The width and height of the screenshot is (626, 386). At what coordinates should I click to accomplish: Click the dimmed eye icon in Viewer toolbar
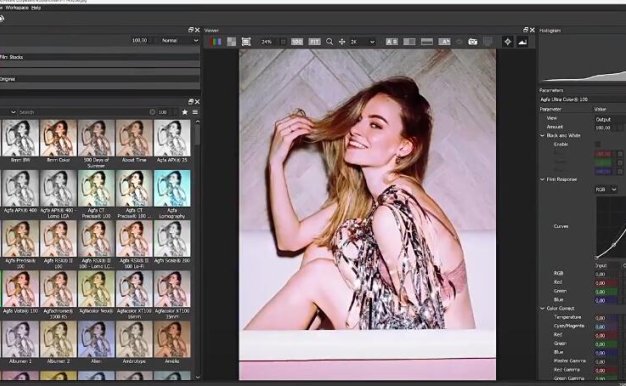click(x=459, y=42)
